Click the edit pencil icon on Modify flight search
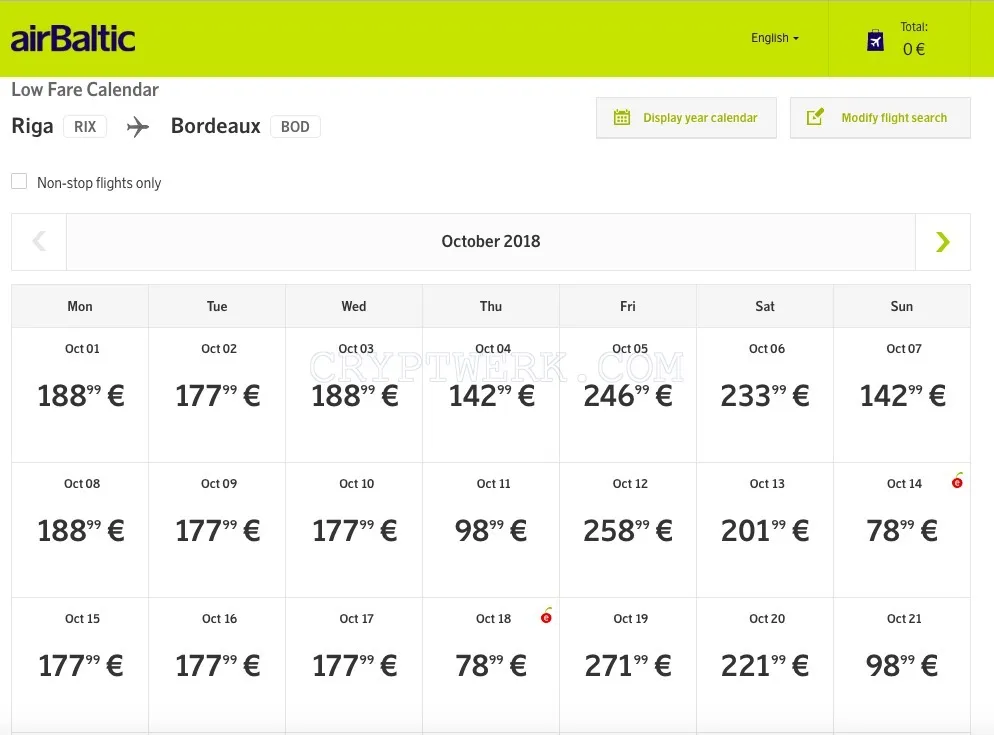Viewport: 994px width, 735px height. 815,117
